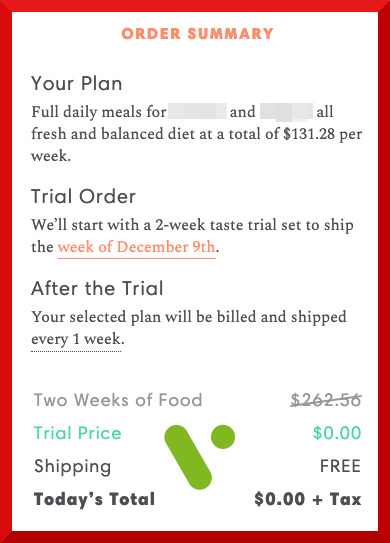Screen dimensions: 390x543
Task: Click the After the Trial heading
Action: click(97, 288)
